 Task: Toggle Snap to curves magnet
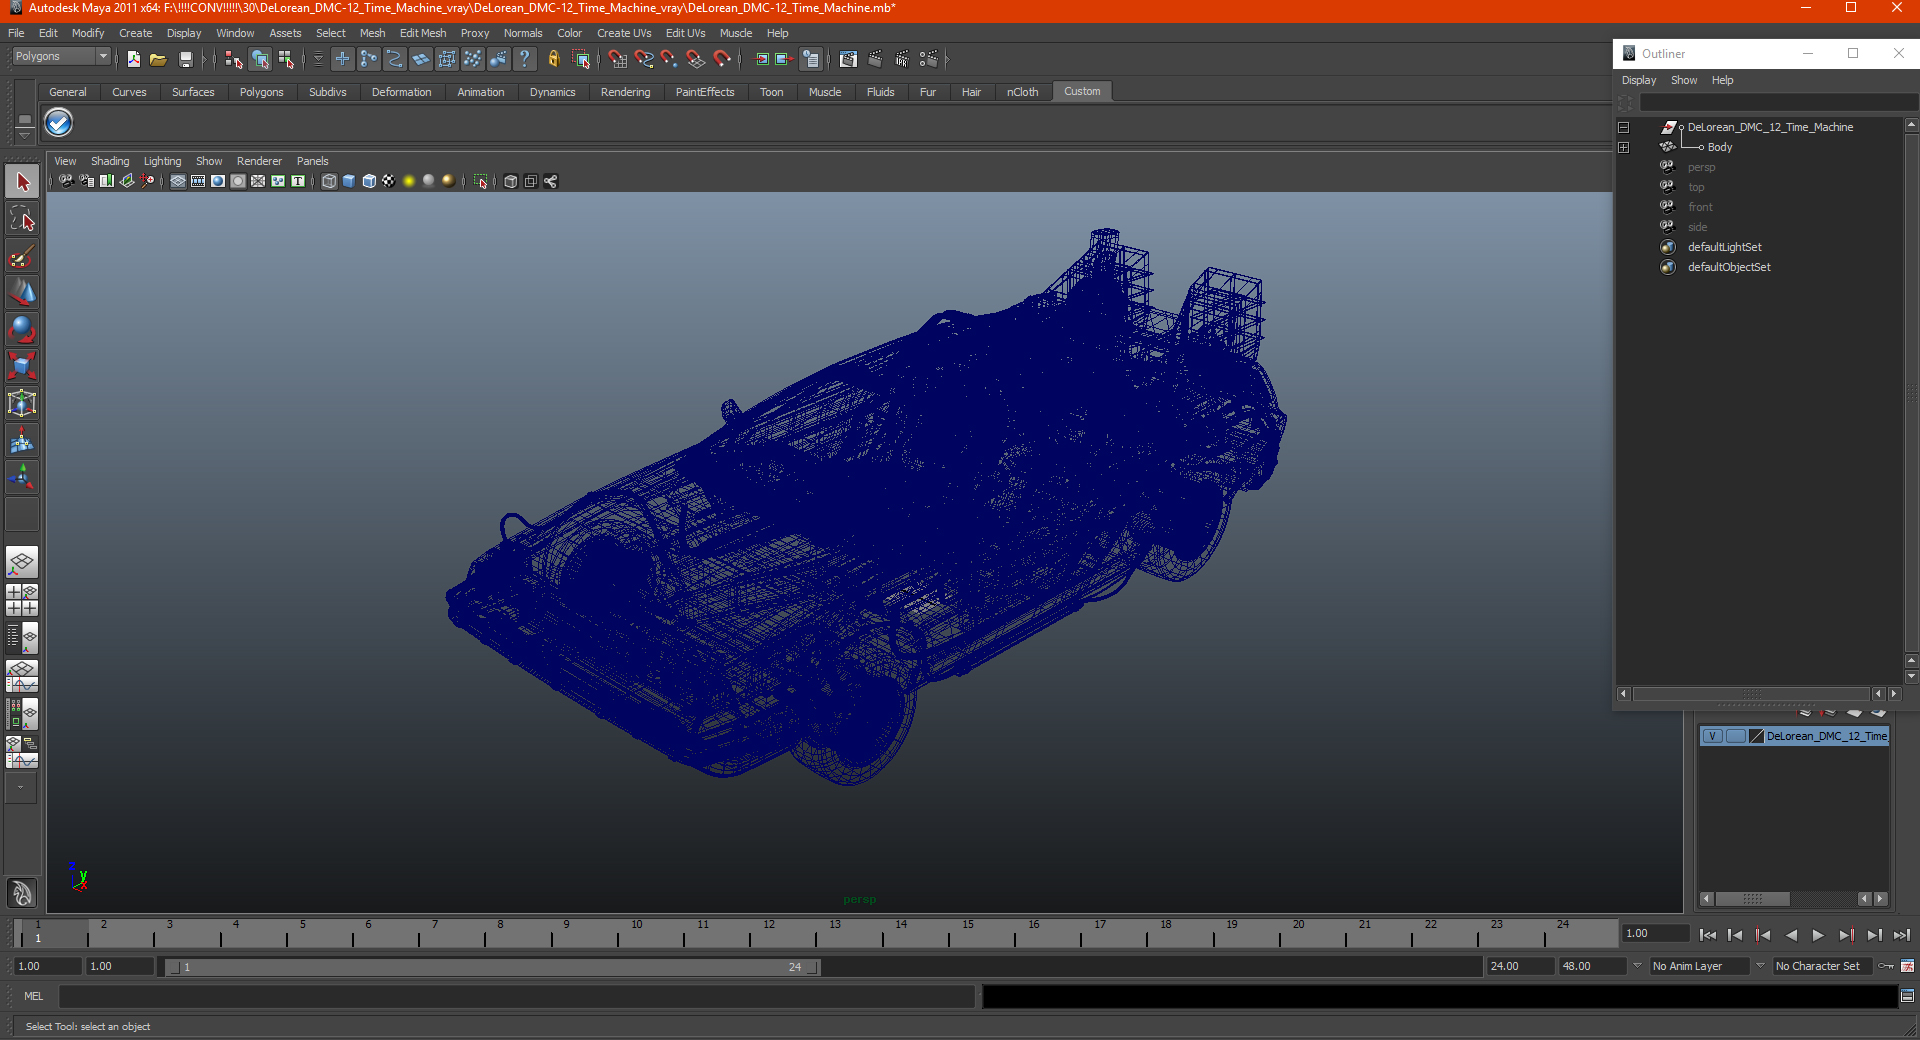click(x=644, y=60)
